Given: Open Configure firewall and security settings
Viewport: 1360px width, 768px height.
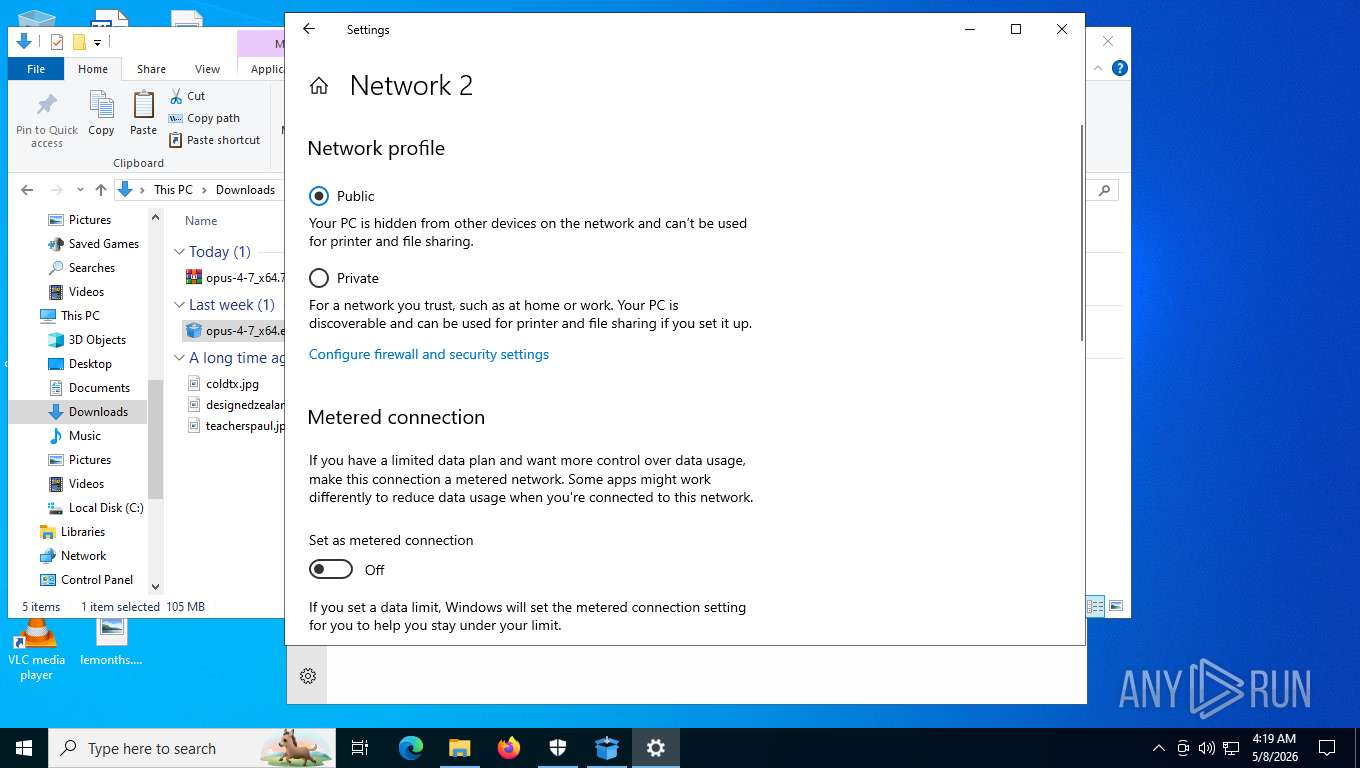Looking at the screenshot, I should tap(429, 354).
